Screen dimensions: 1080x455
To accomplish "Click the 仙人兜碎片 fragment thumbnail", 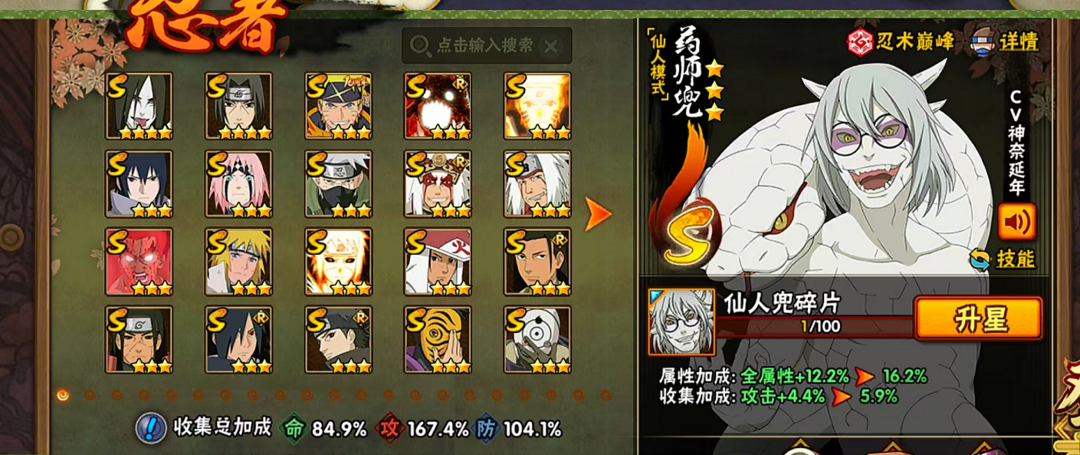I will click(x=681, y=321).
